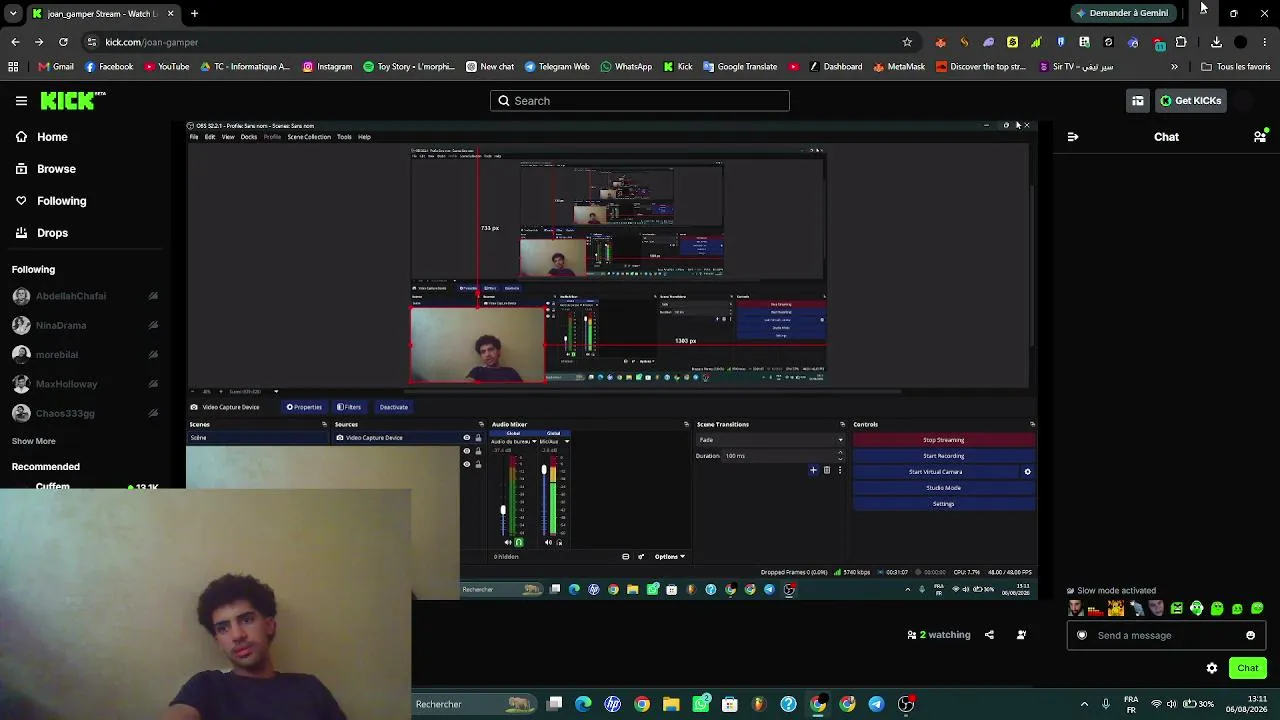Toggle notifications for morebilal

point(153,354)
